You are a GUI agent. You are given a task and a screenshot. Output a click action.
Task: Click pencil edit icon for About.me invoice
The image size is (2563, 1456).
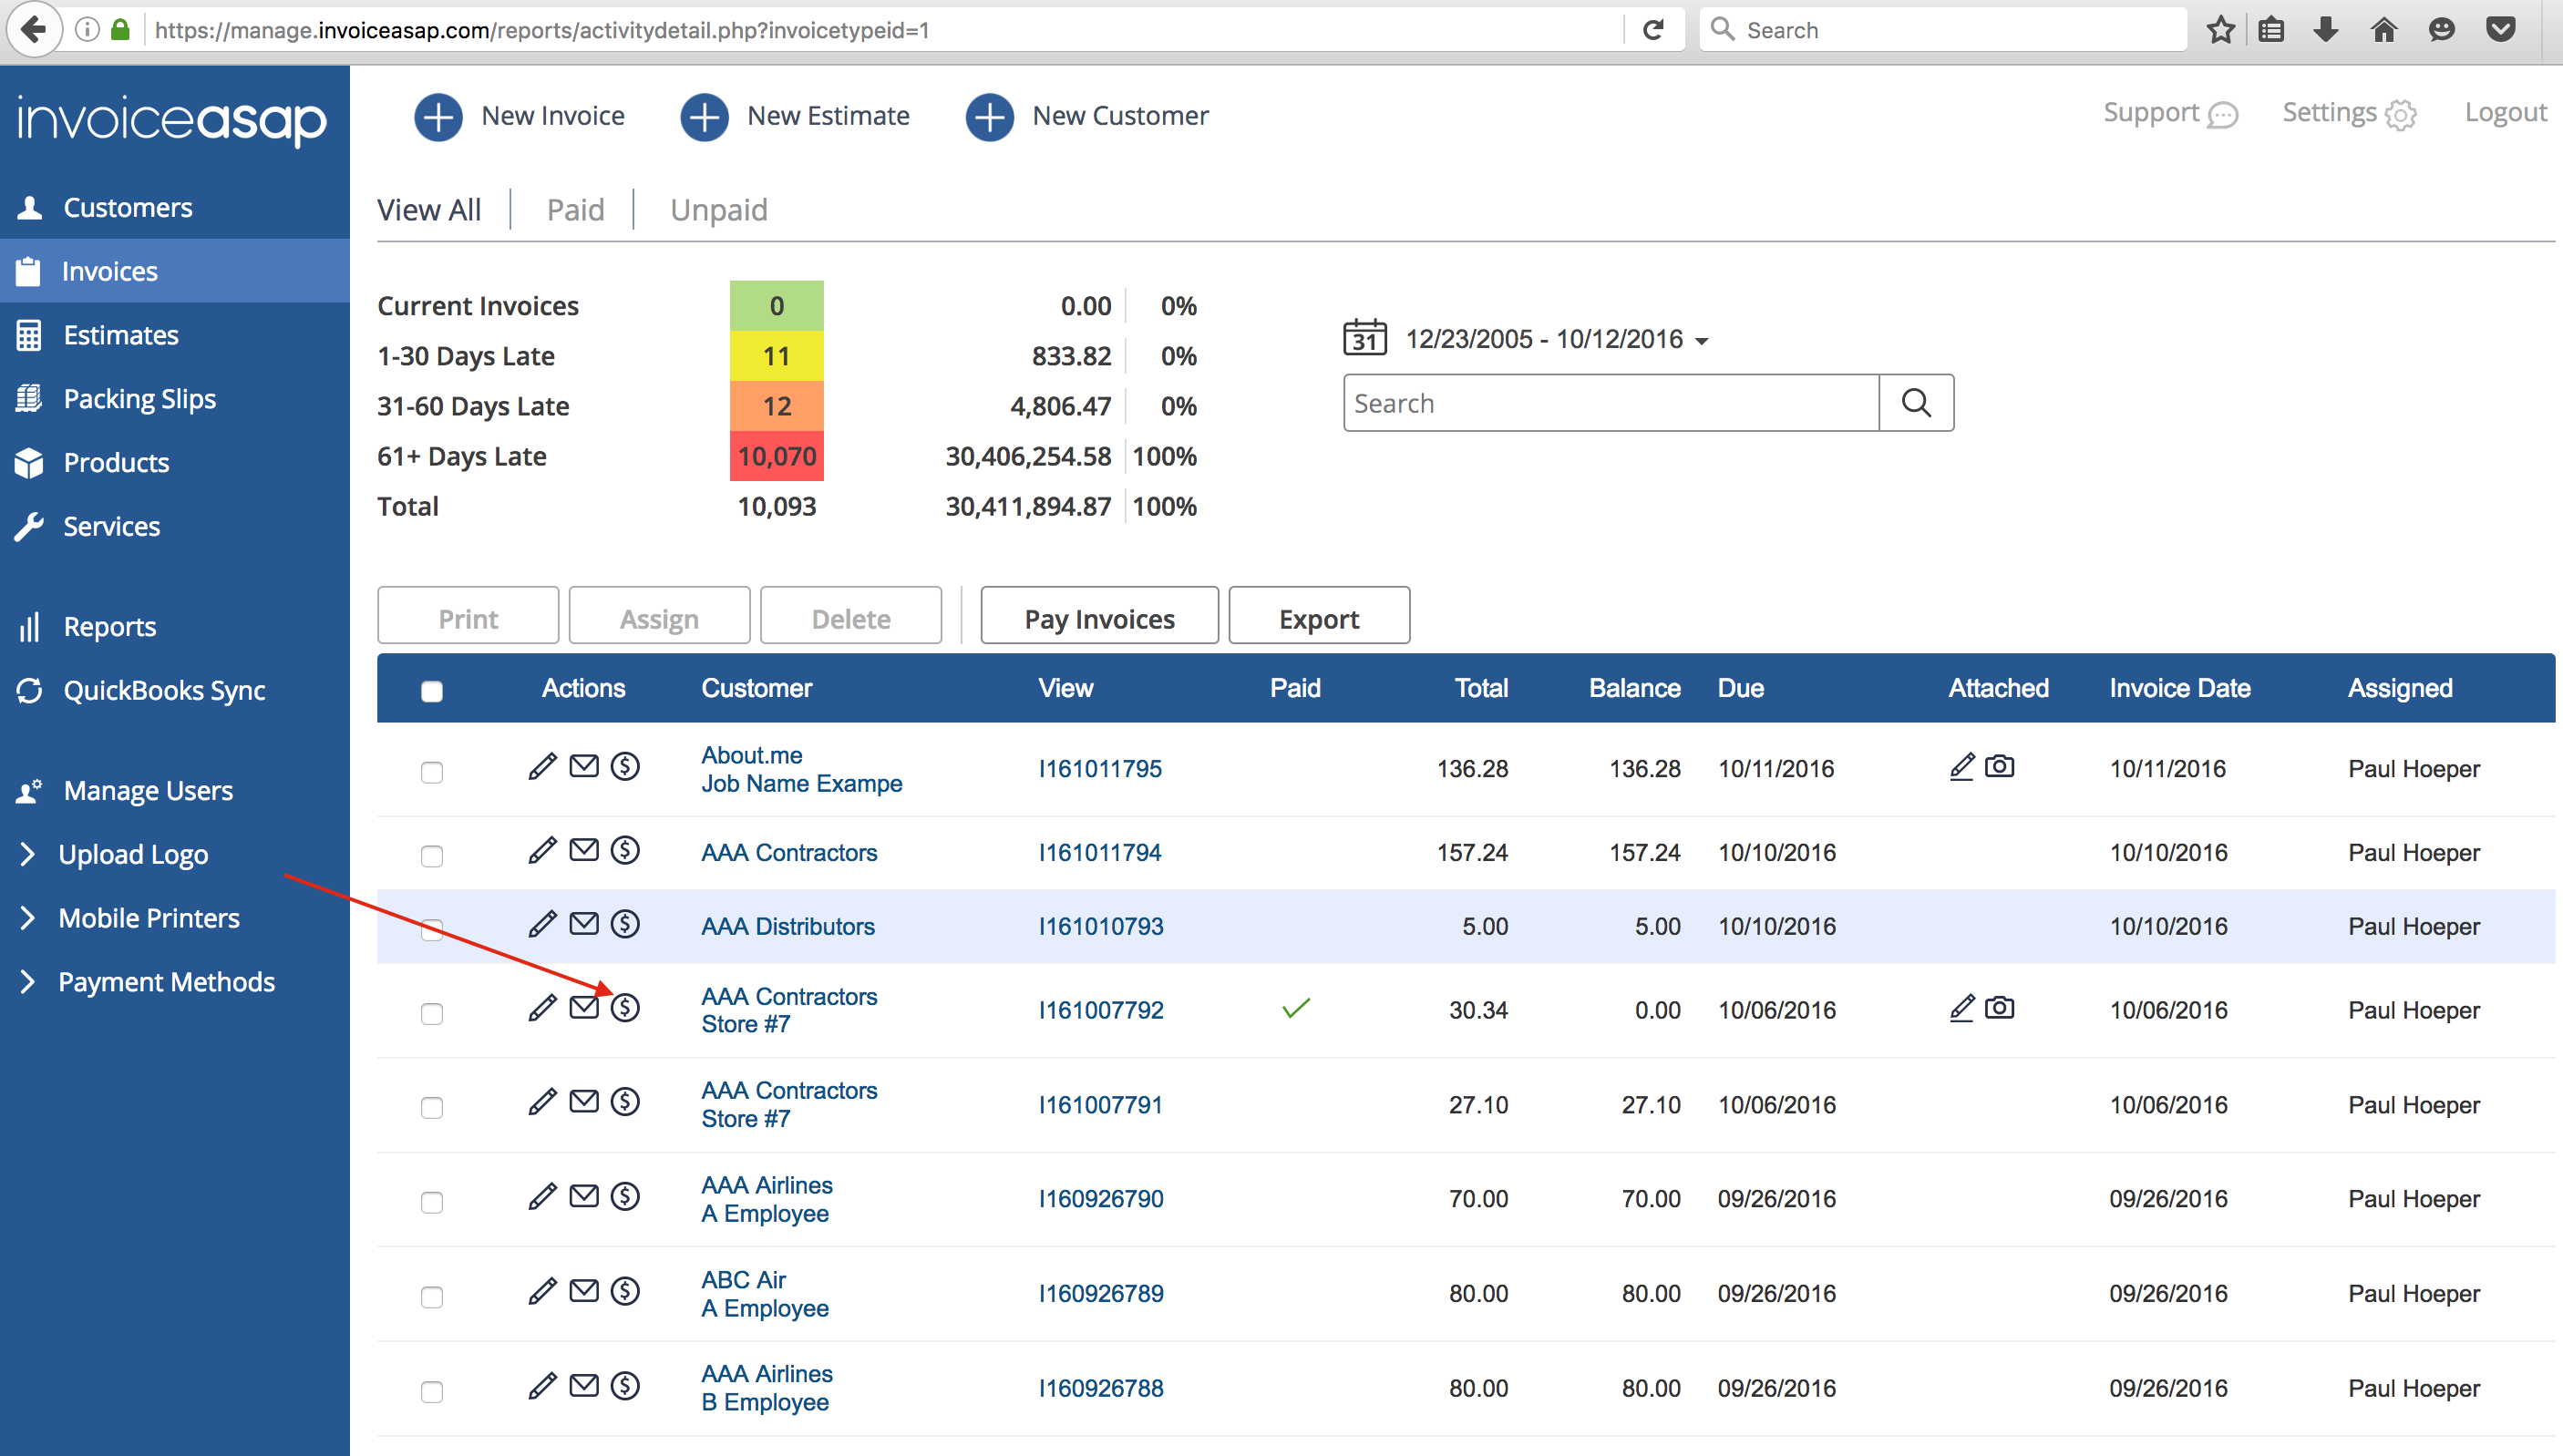tap(542, 767)
